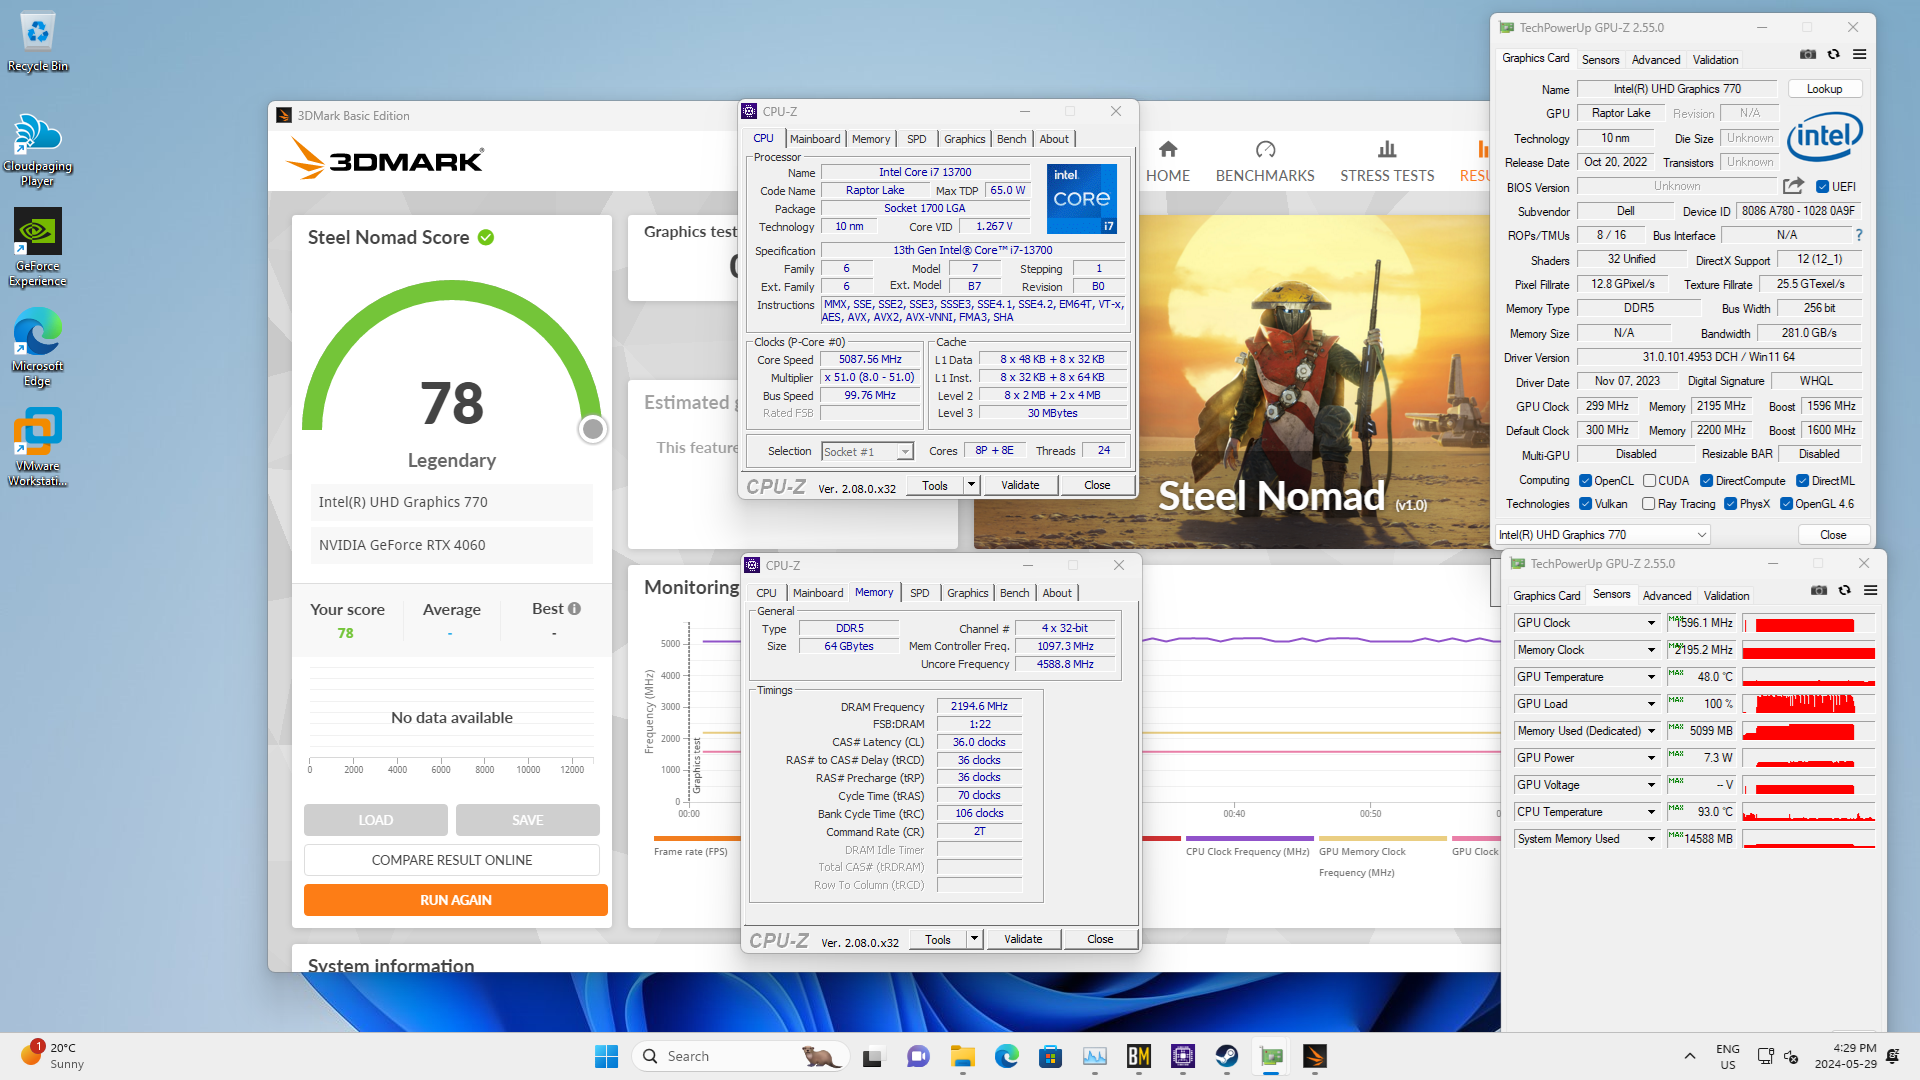1920x1080 pixels.
Task: Expand the System Memory Used sensor dropdown
Action: click(1651, 839)
